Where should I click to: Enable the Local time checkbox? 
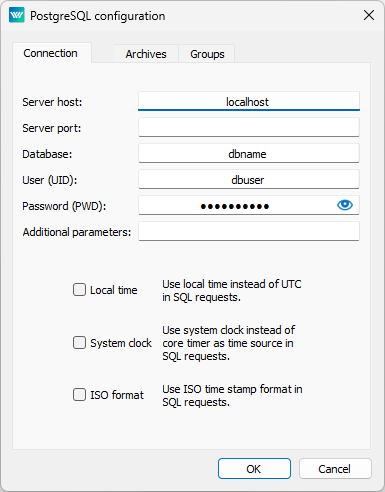click(x=79, y=290)
